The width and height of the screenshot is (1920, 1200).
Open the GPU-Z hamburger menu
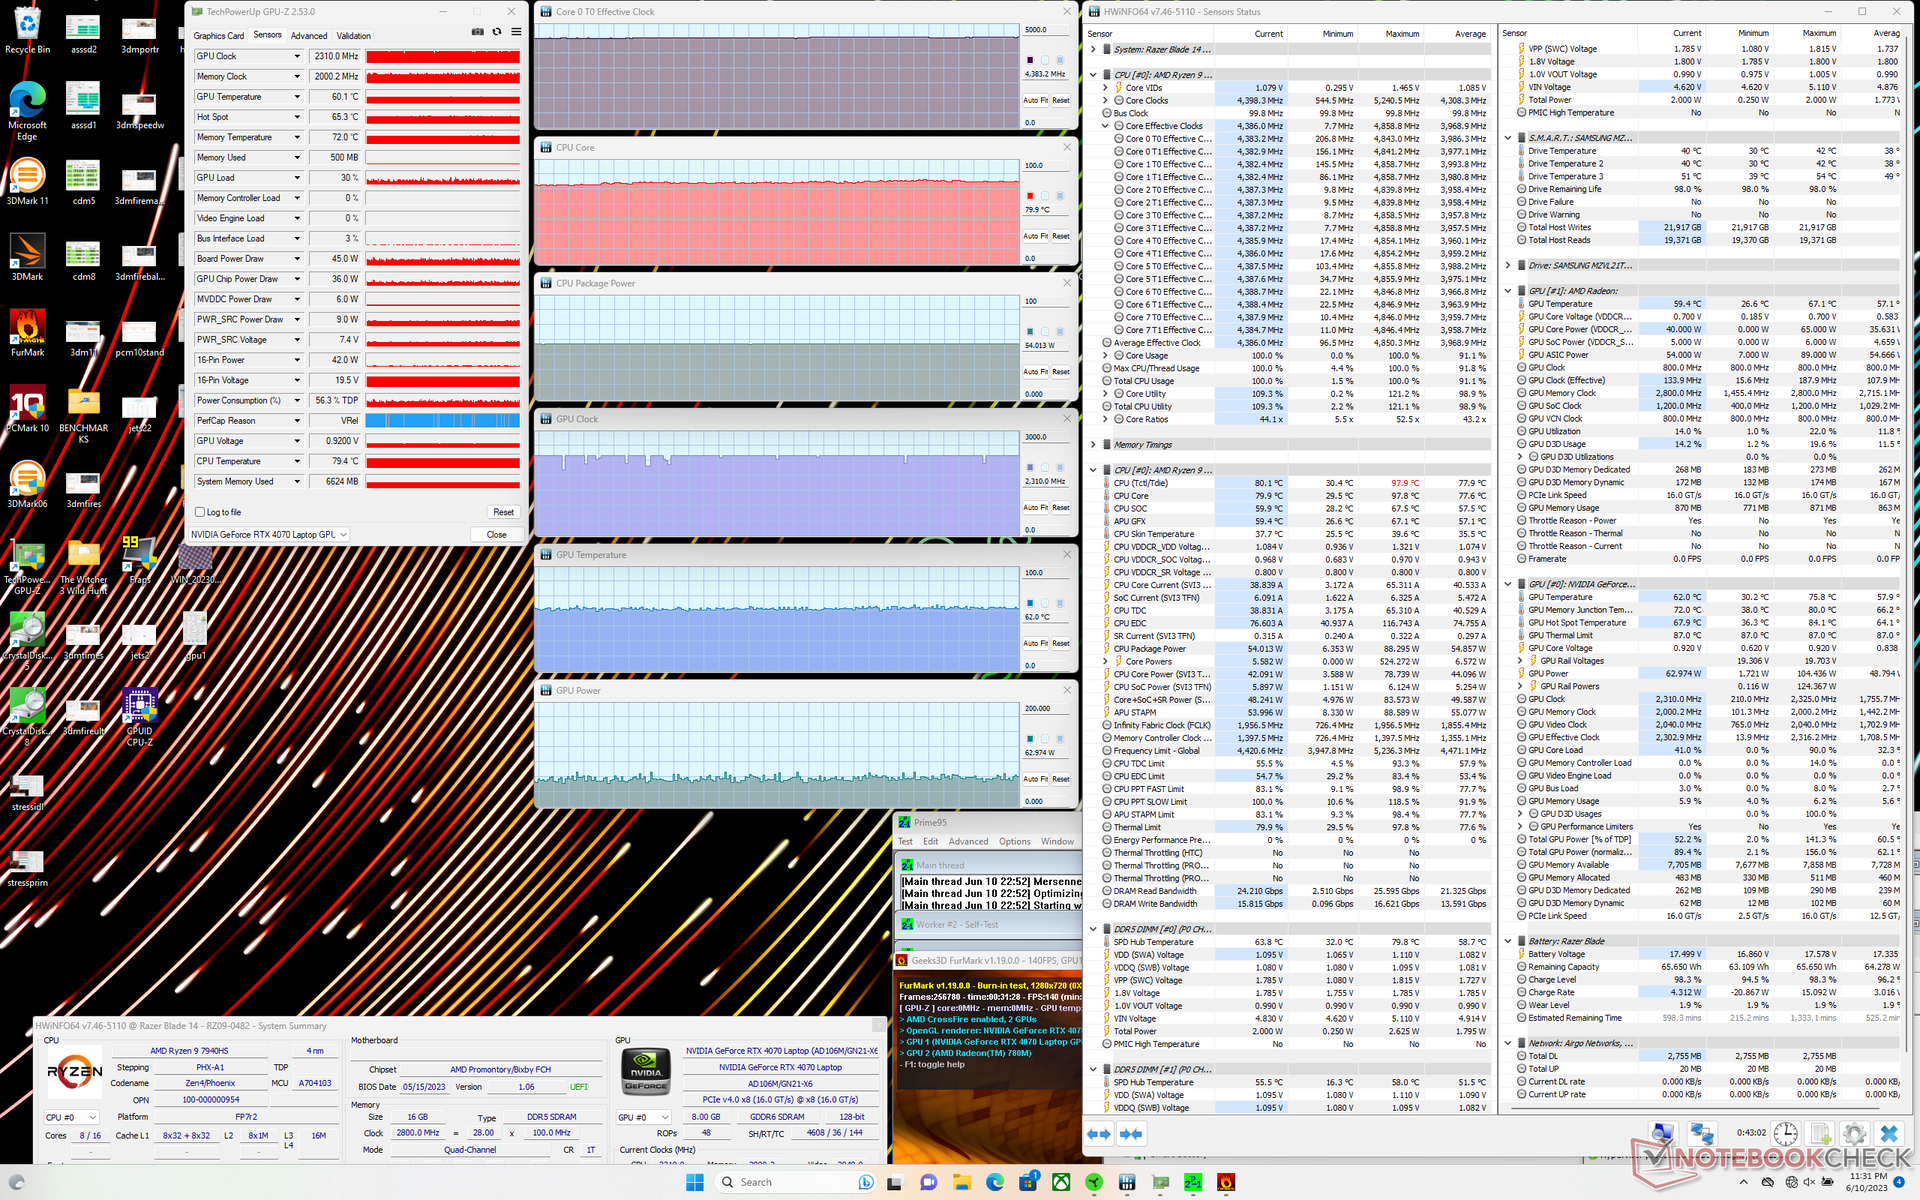(516, 32)
